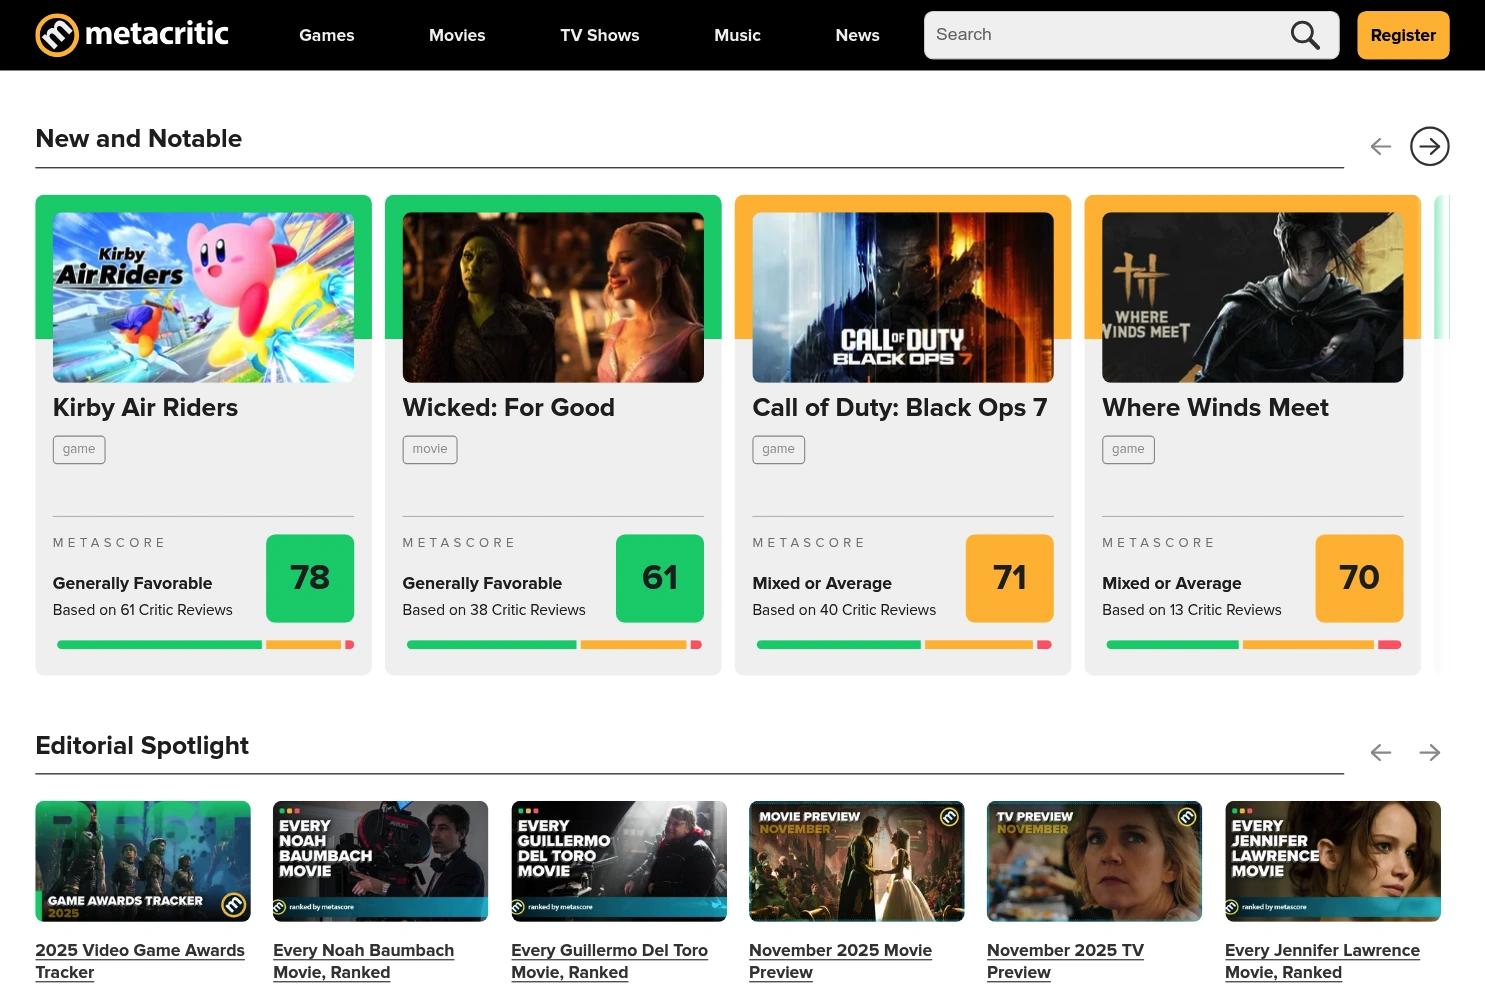Open the Every Noah Baumbach Movie thumbnail

pyautogui.click(x=381, y=861)
